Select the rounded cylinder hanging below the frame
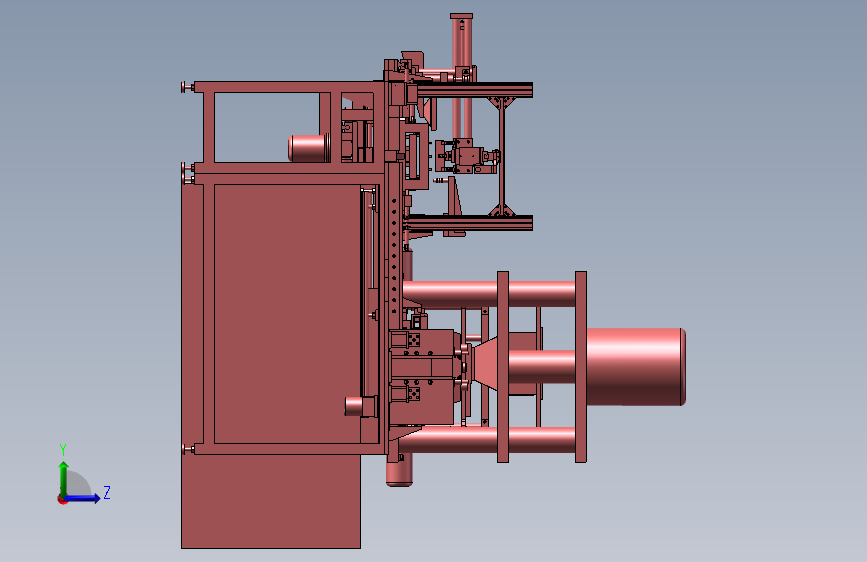 point(399,471)
